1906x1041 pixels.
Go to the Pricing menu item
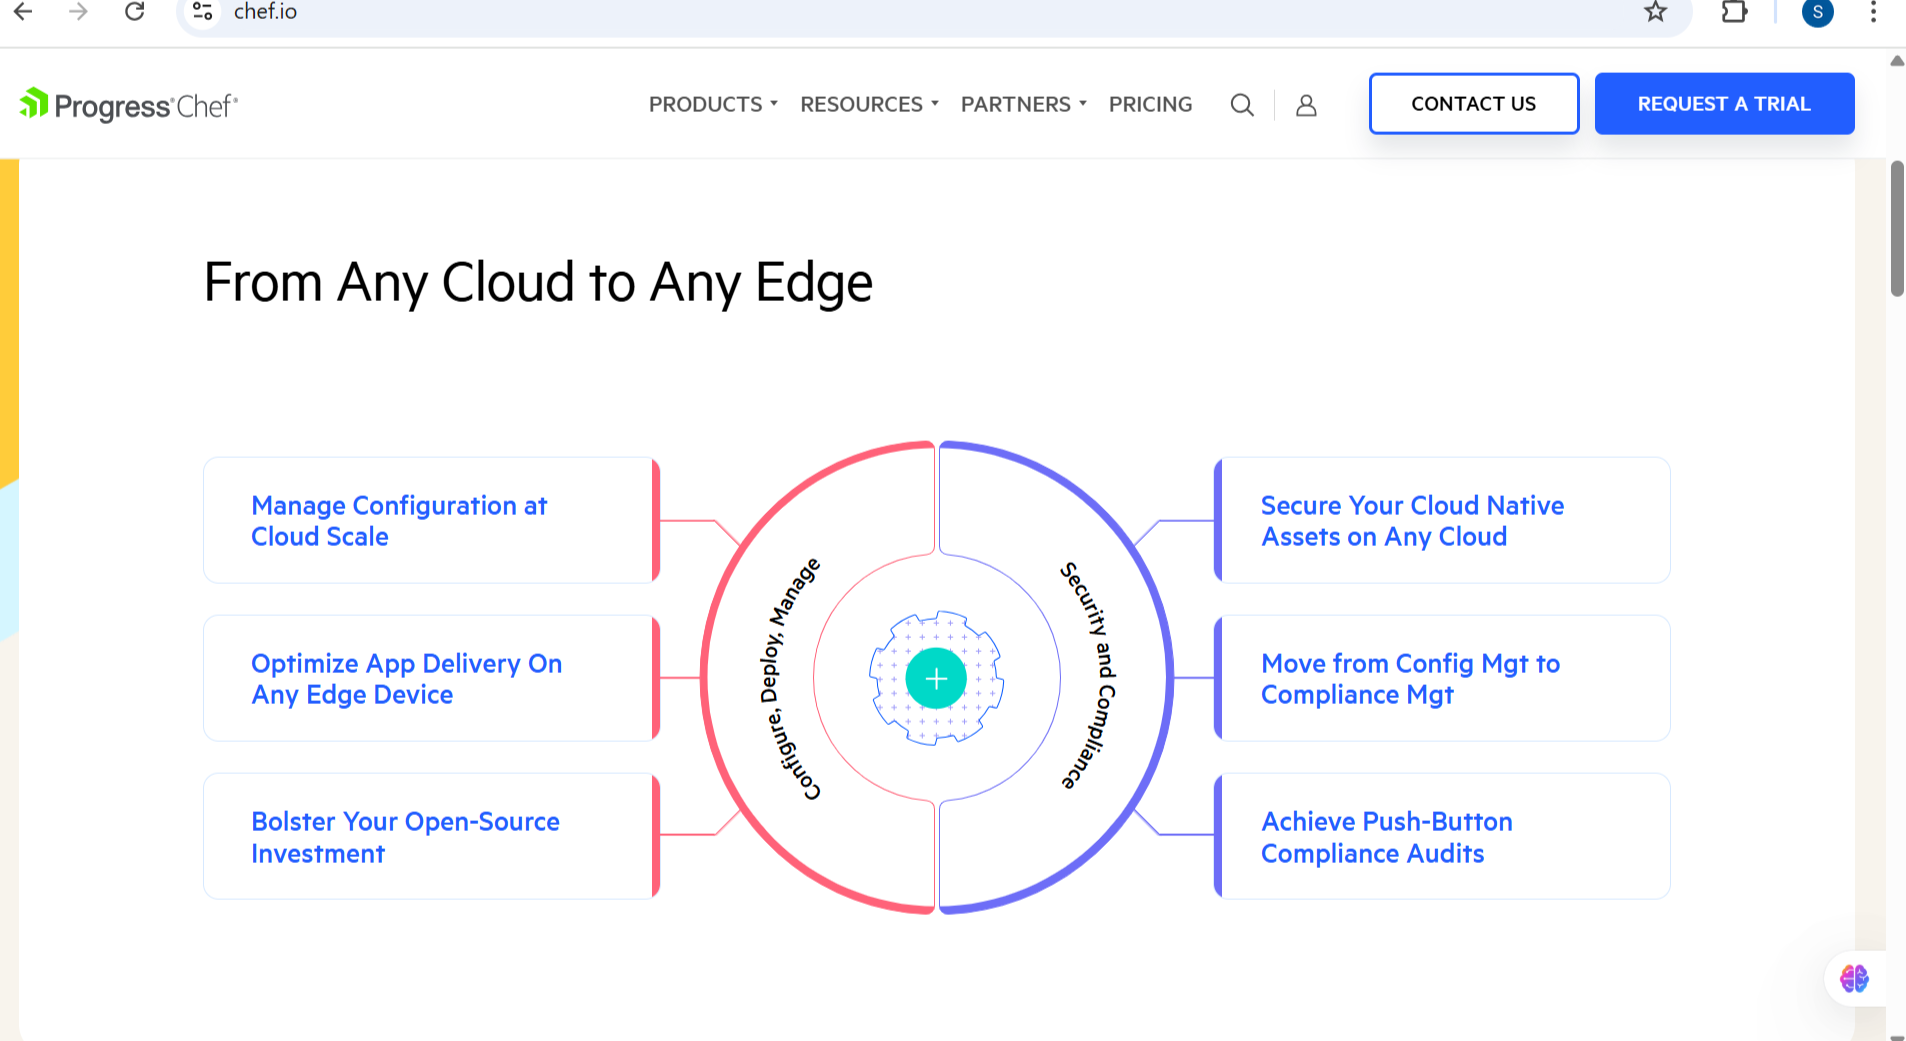pyautogui.click(x=1150, y=105)
